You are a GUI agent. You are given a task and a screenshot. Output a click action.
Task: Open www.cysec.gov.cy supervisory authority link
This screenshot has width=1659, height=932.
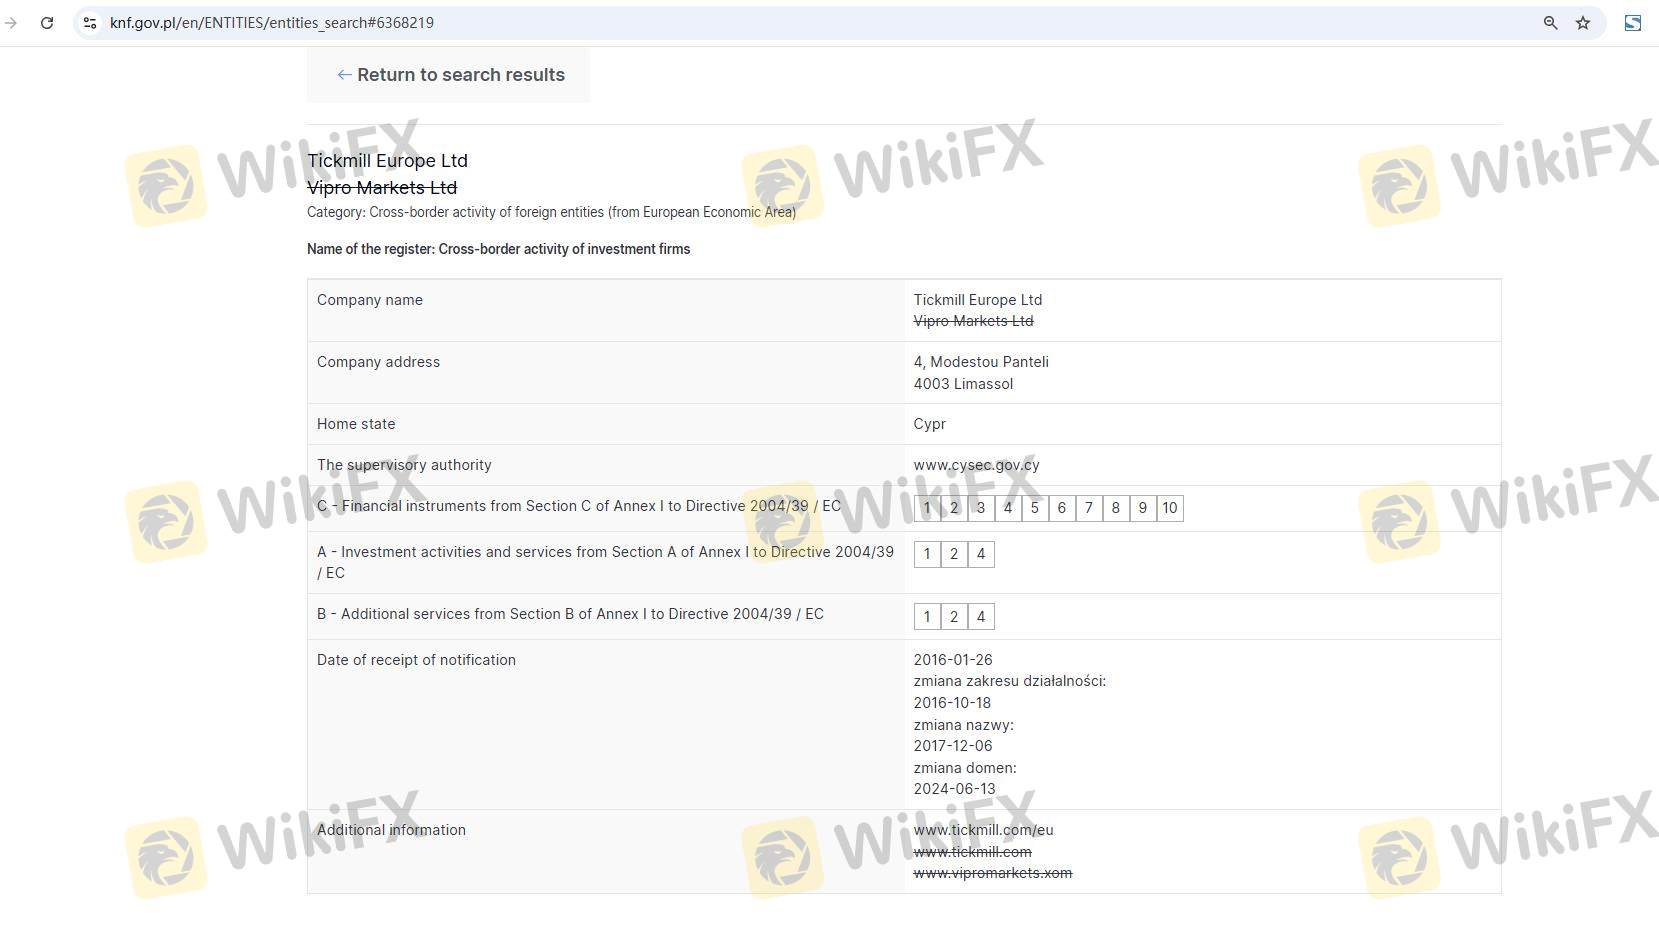point(976,465)
